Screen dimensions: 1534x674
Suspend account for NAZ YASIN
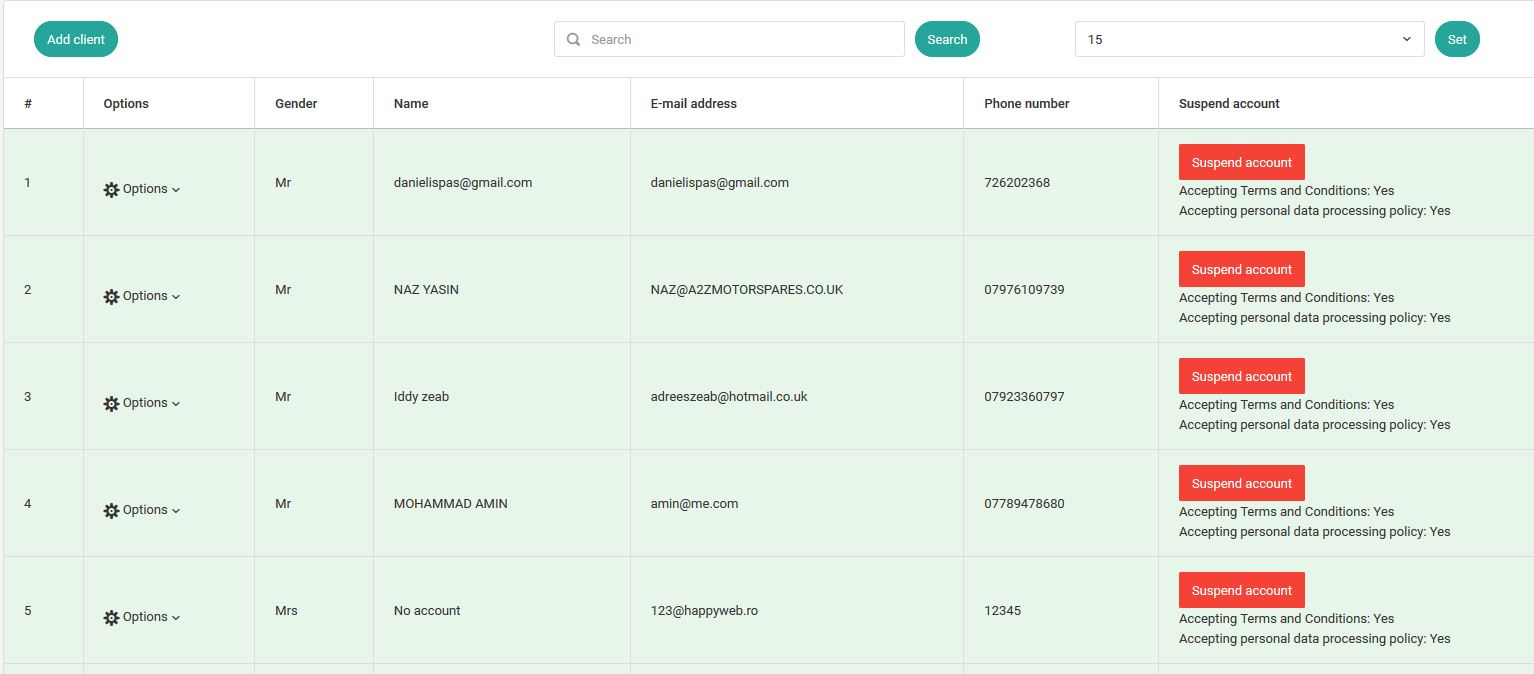[x=1241, y=269]
